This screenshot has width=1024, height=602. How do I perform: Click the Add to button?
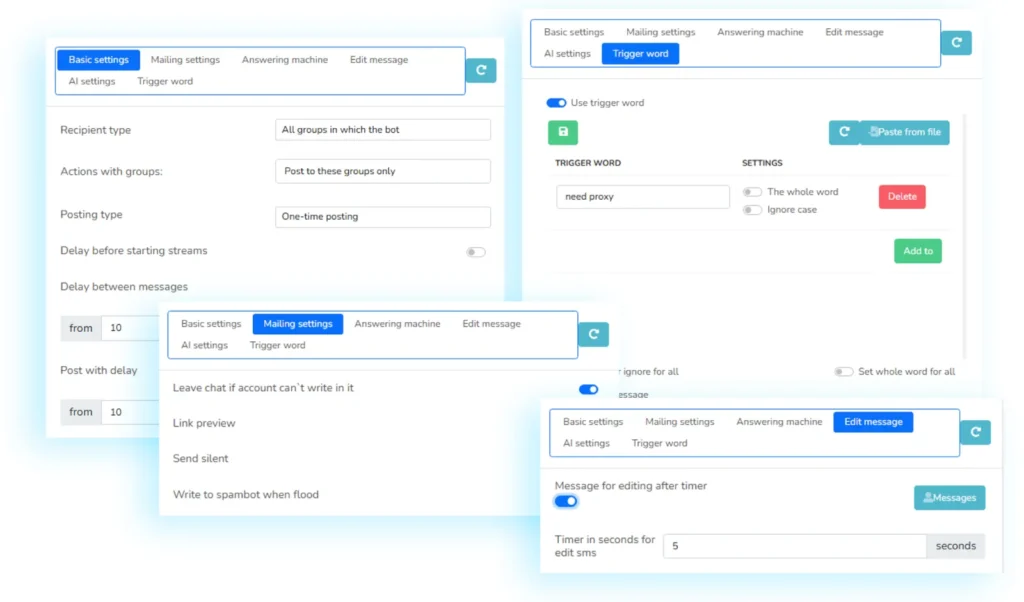coord(917,251)
